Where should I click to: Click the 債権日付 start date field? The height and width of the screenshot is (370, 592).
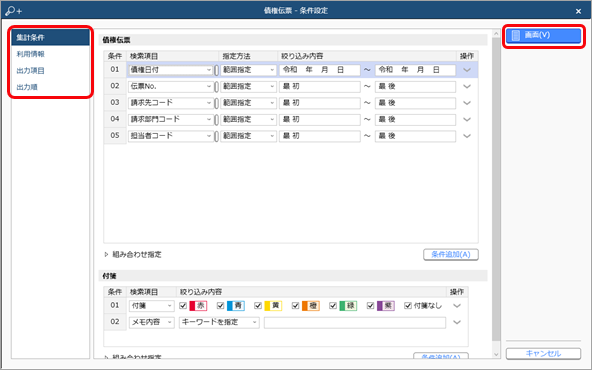click(x=320, y=70)
